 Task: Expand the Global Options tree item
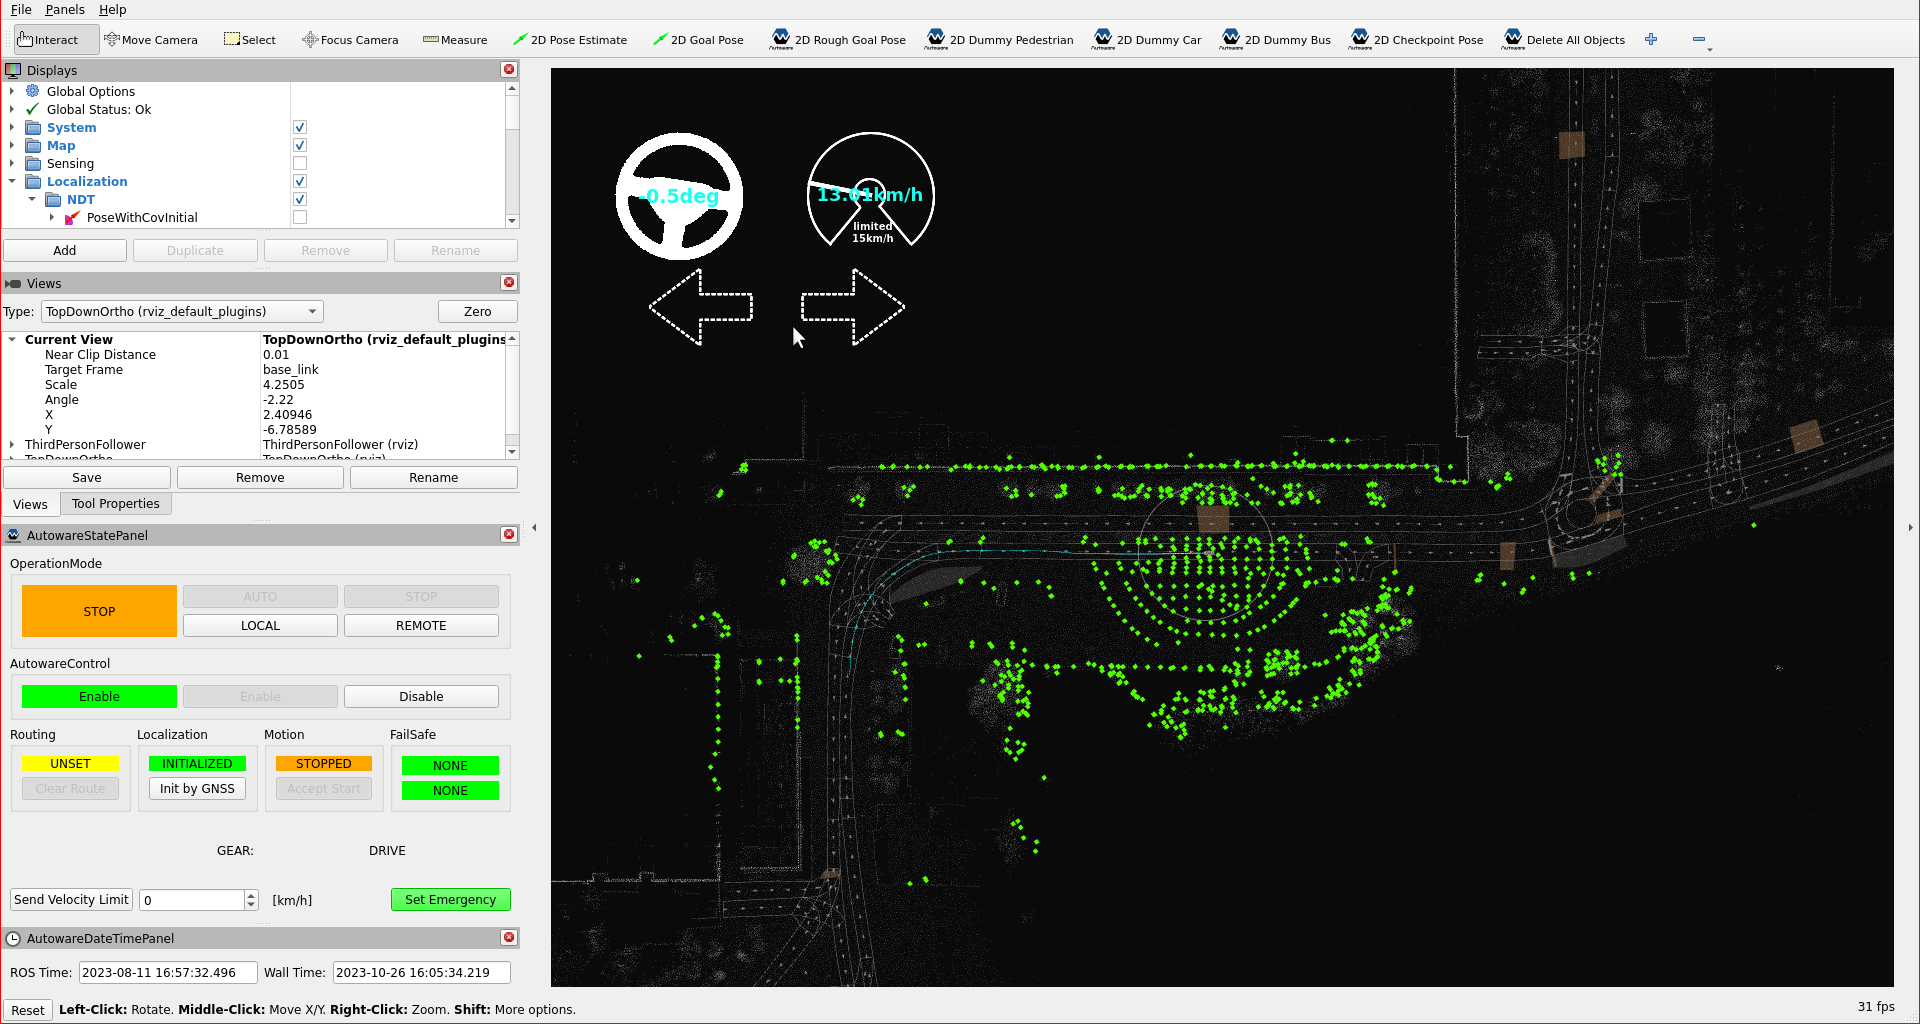pyautogui.click(x=12, y=91)
